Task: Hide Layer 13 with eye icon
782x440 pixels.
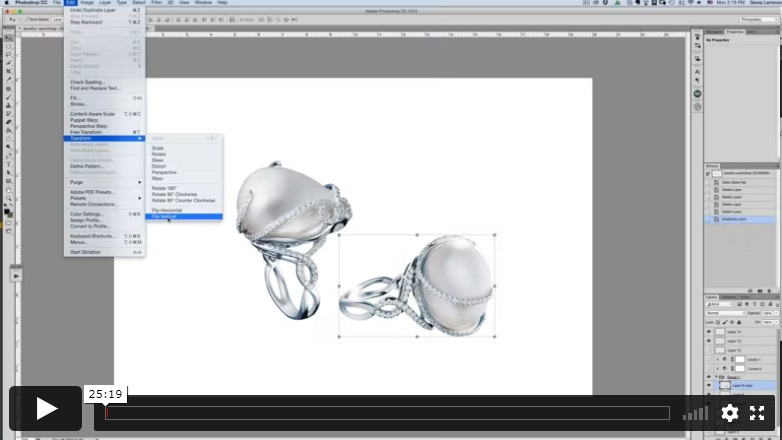Action: (x=709, y=341)
